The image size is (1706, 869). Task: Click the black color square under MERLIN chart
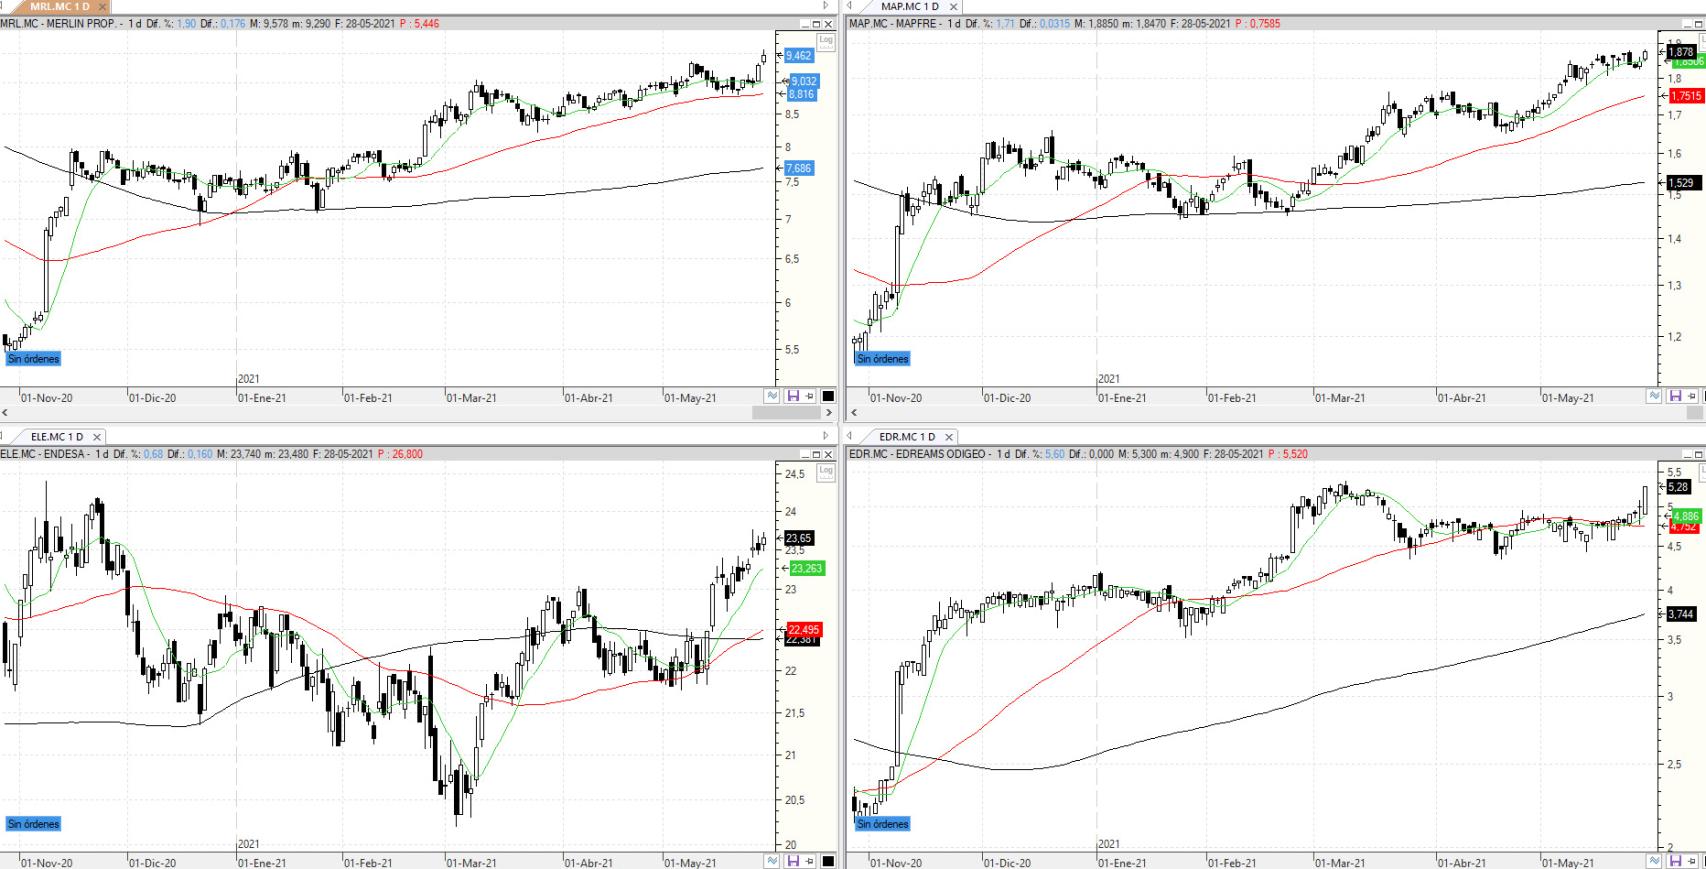coord(828,397)
